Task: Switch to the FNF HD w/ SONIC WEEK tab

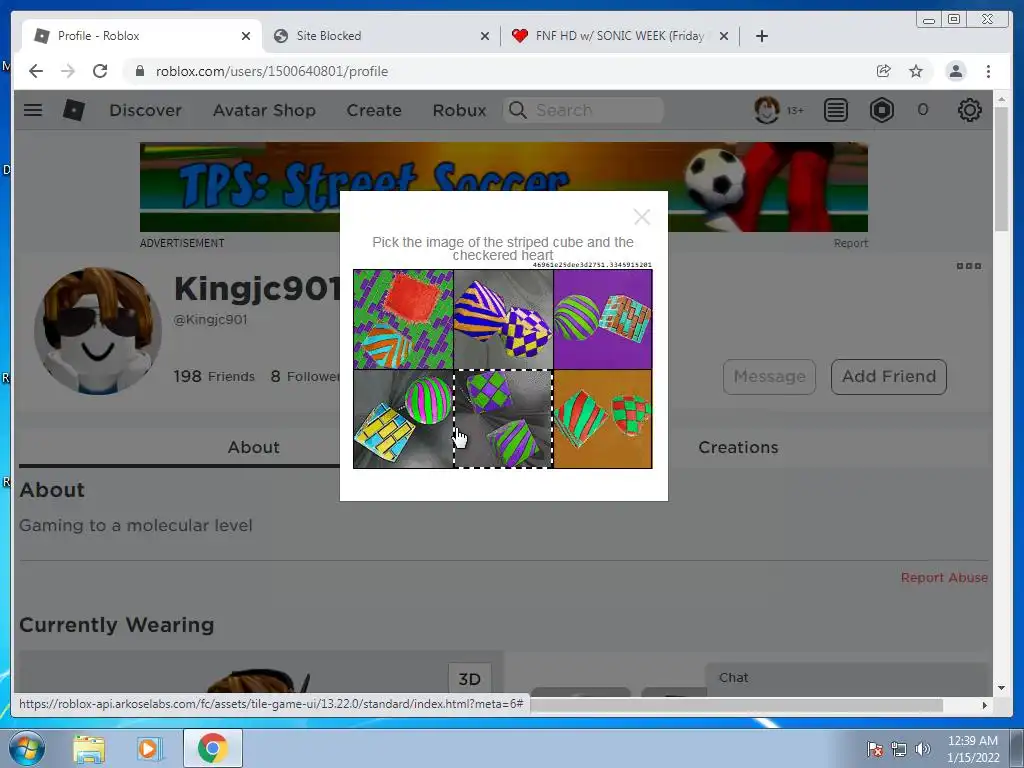Action: 620,36
